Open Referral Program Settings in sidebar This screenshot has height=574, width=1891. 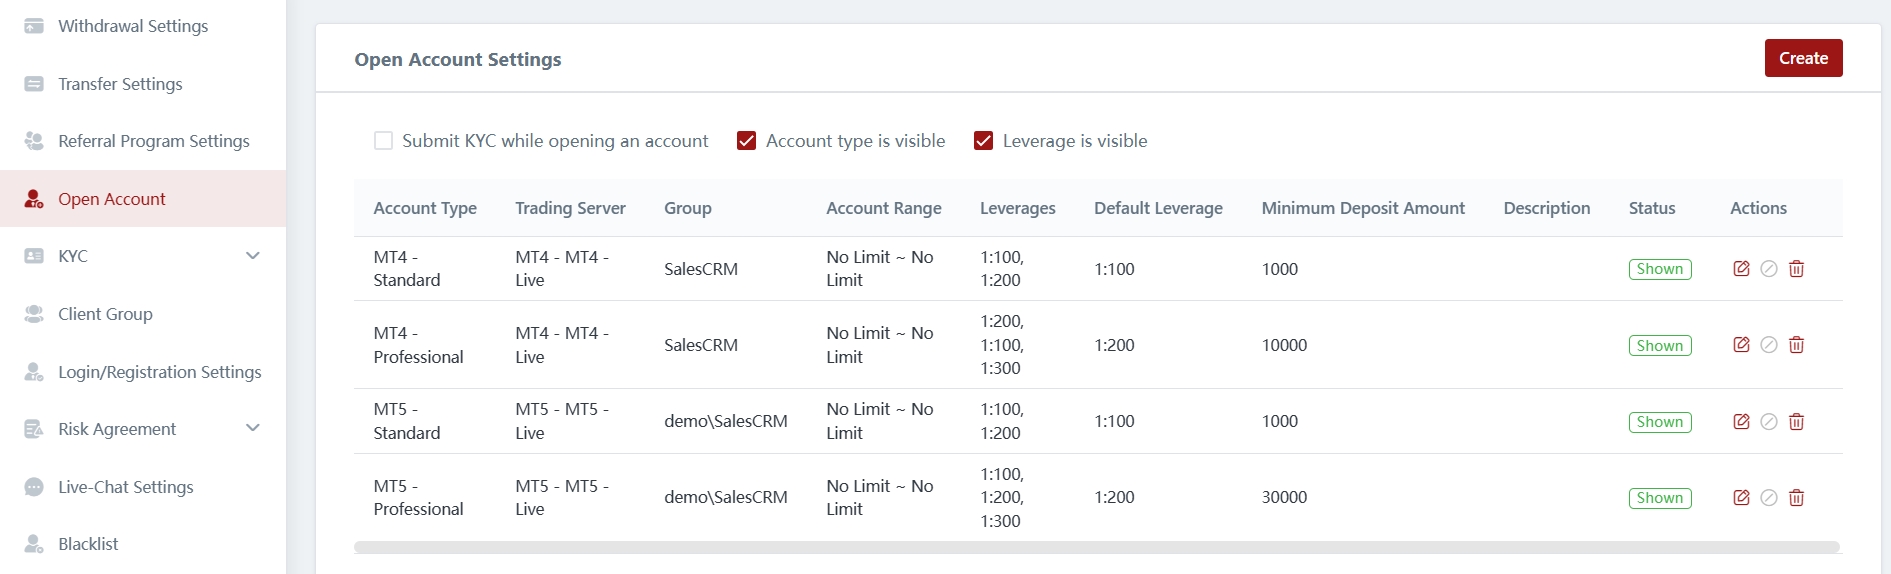click(x=153, y=141)
